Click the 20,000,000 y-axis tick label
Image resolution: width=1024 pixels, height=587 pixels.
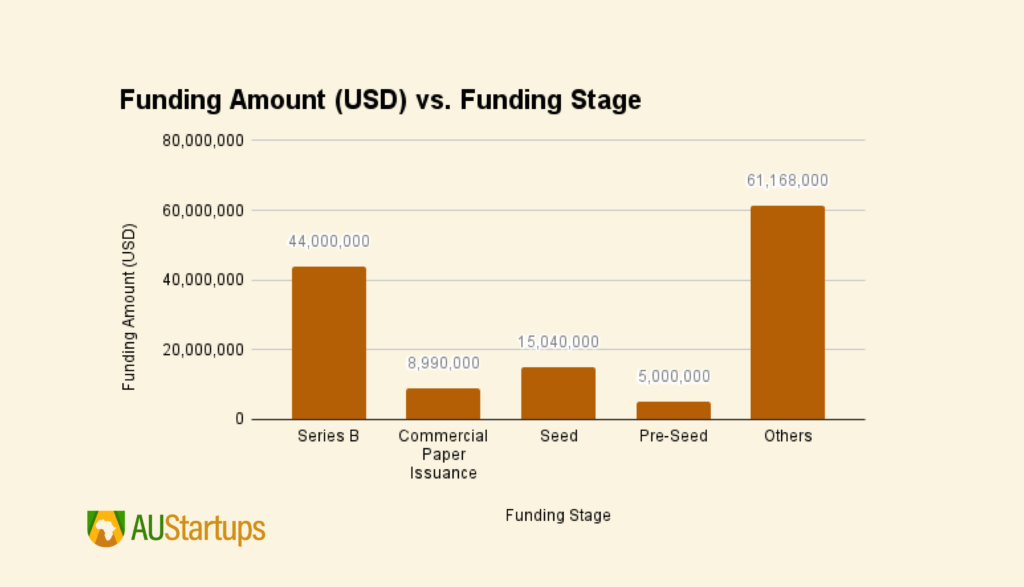tap(204, 350)
